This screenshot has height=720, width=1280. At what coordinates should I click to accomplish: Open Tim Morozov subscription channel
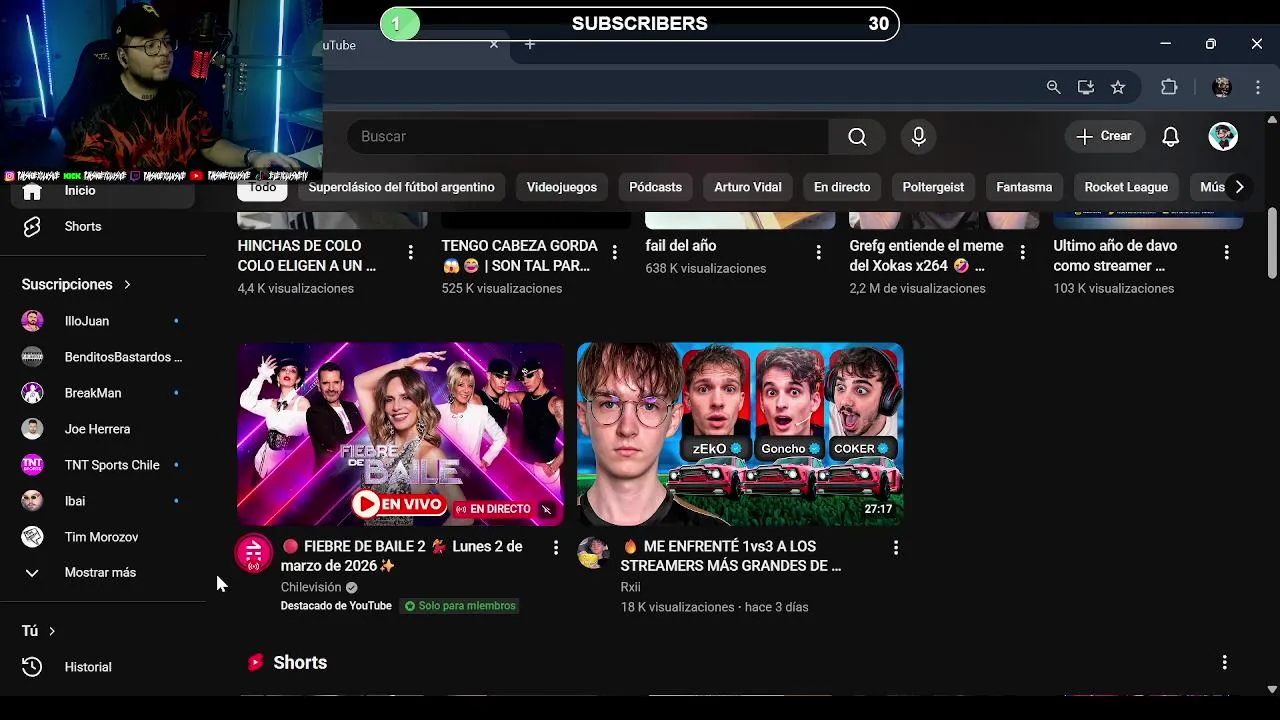[x=103, y=537]
